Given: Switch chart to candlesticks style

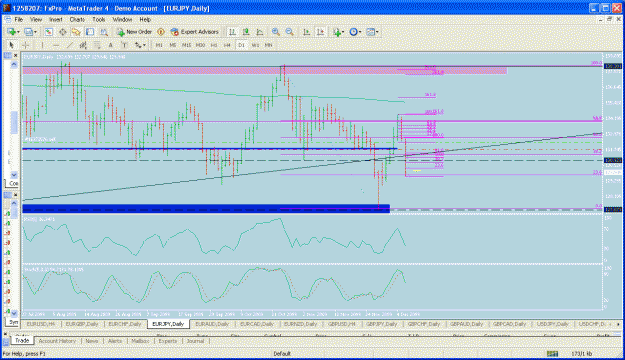Looking at the screenshot, I should [246, 32].
